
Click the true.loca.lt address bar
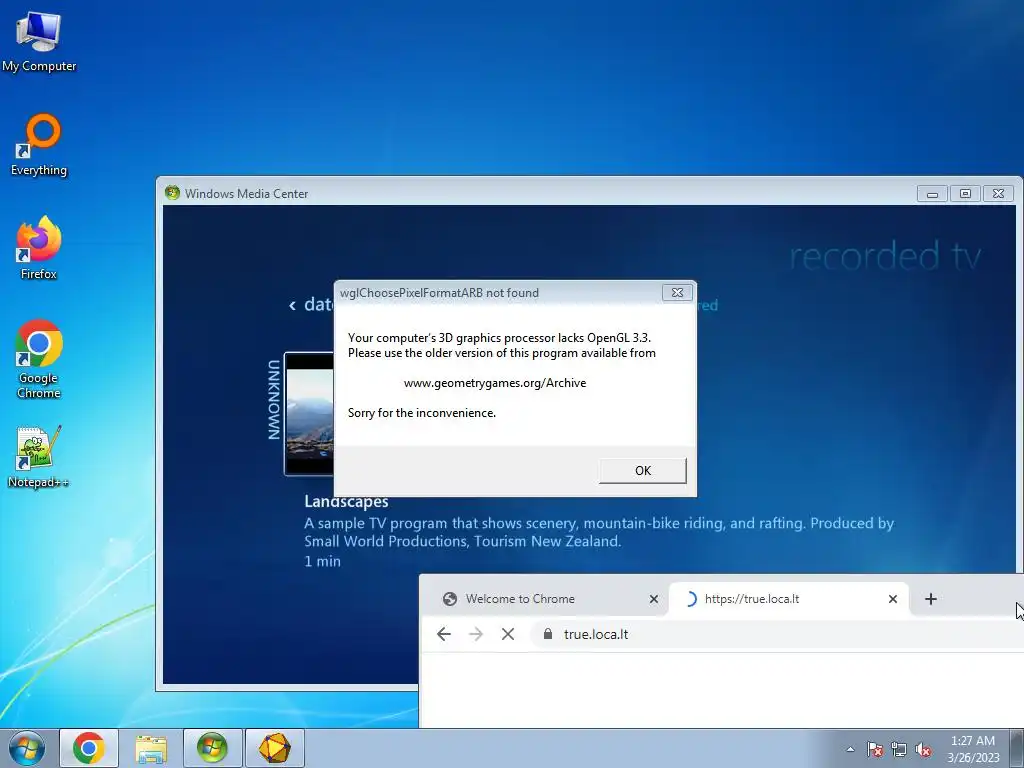click(x=777, y=634)
